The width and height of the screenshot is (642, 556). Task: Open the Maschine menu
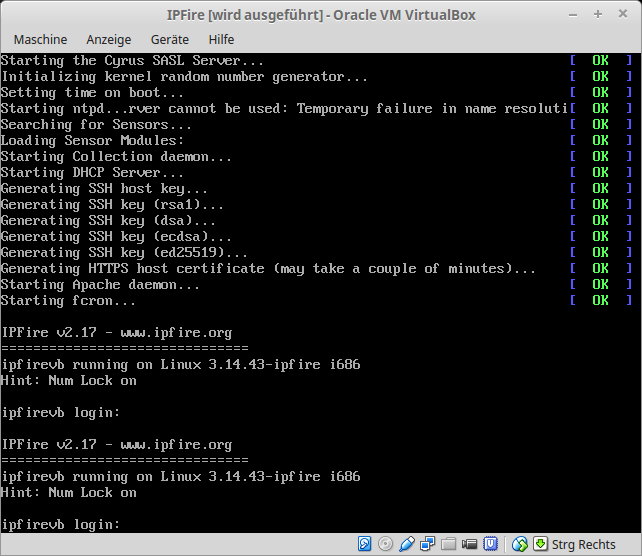pyautogui.click(x=40, y=40)
